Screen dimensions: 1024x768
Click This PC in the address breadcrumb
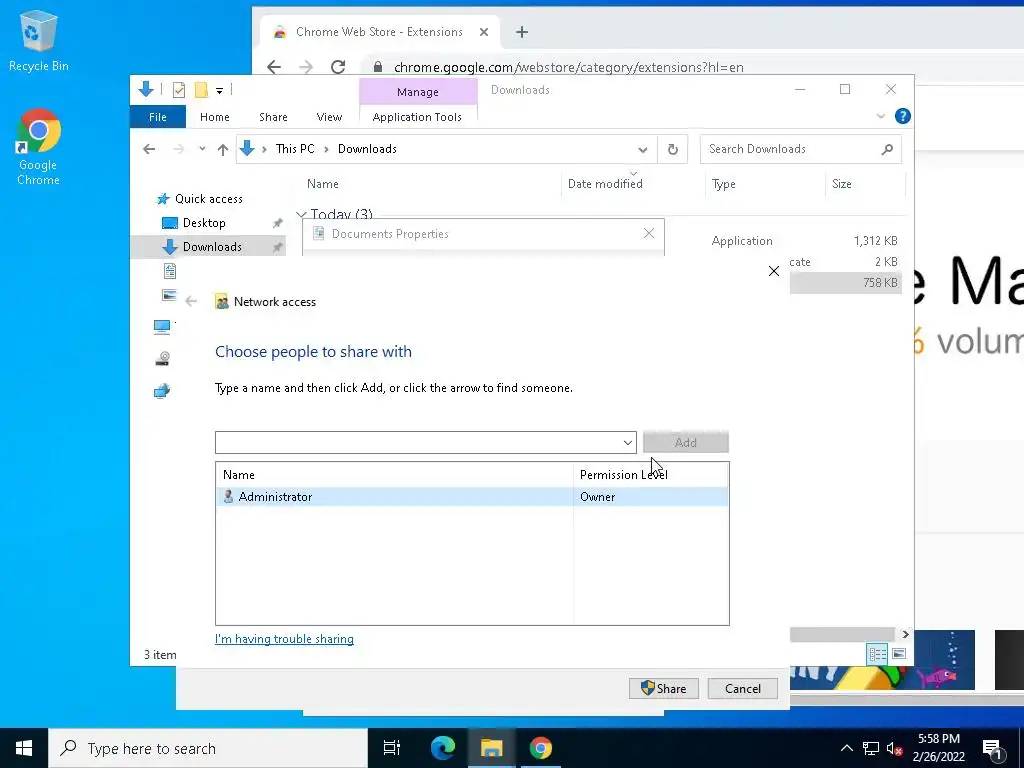[295, 149]
